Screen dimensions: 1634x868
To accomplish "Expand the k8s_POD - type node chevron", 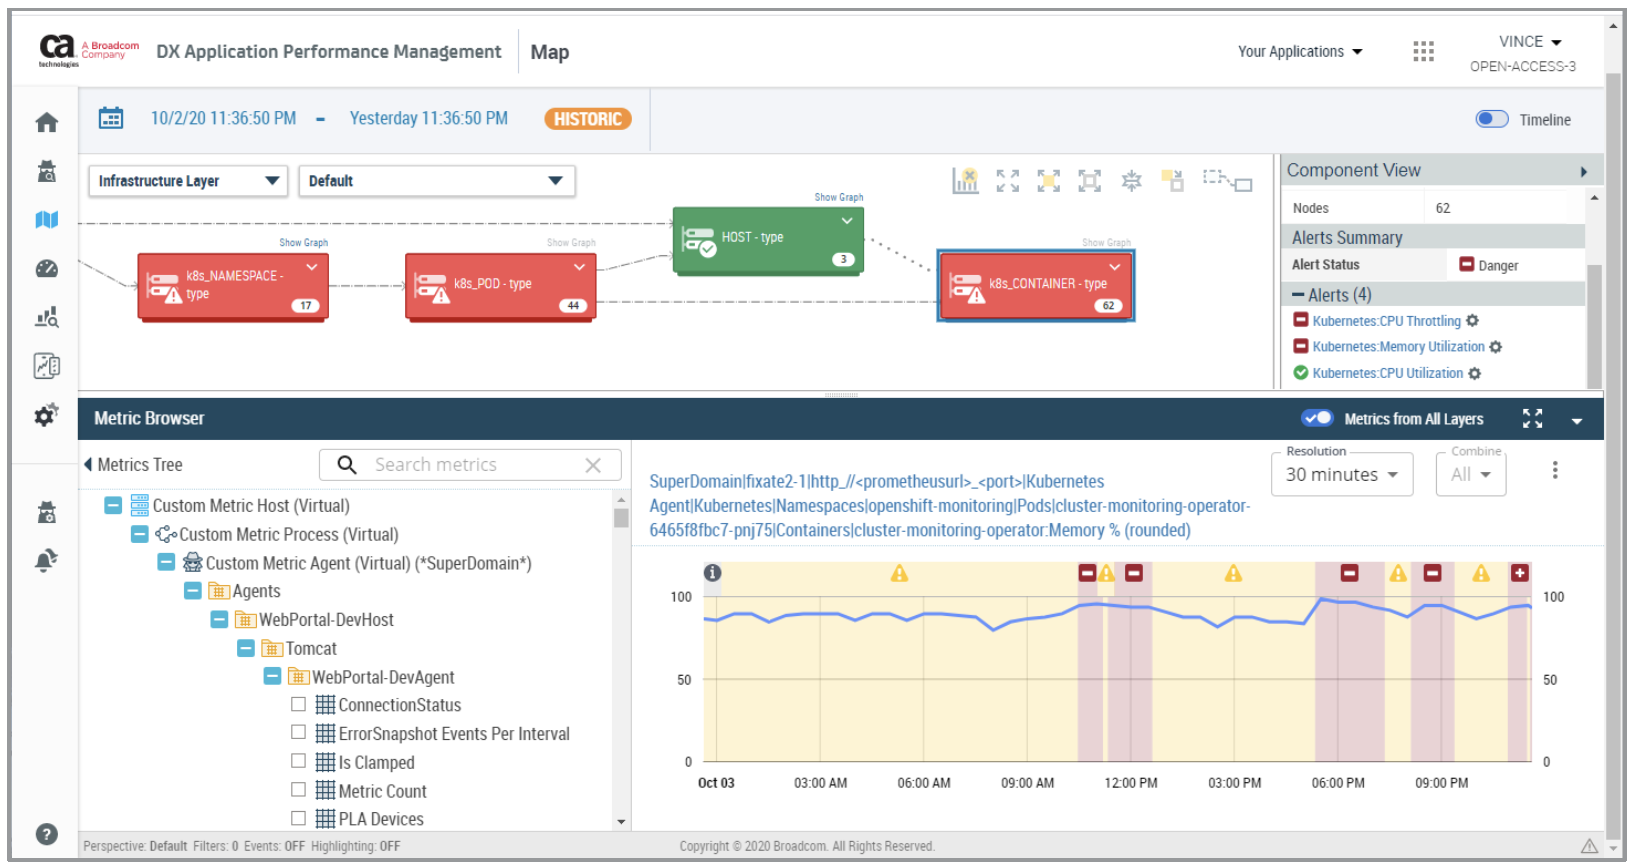I will (x=579, y=267).
